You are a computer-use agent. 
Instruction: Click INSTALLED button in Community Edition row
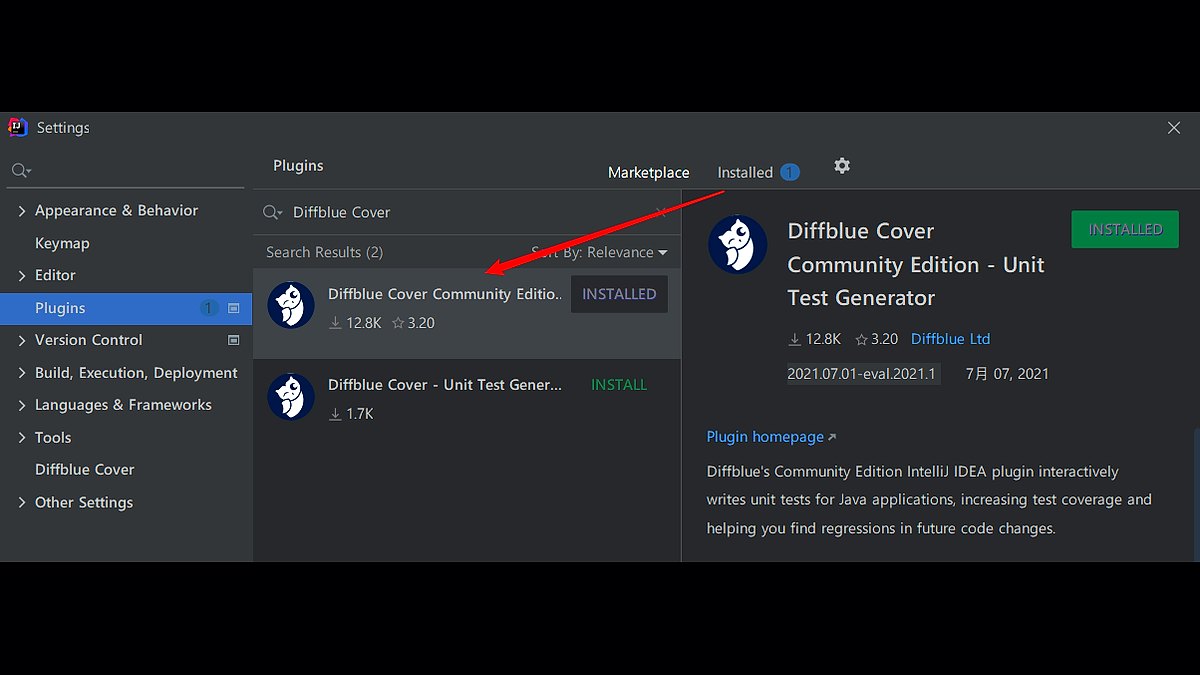click(619, 294)
